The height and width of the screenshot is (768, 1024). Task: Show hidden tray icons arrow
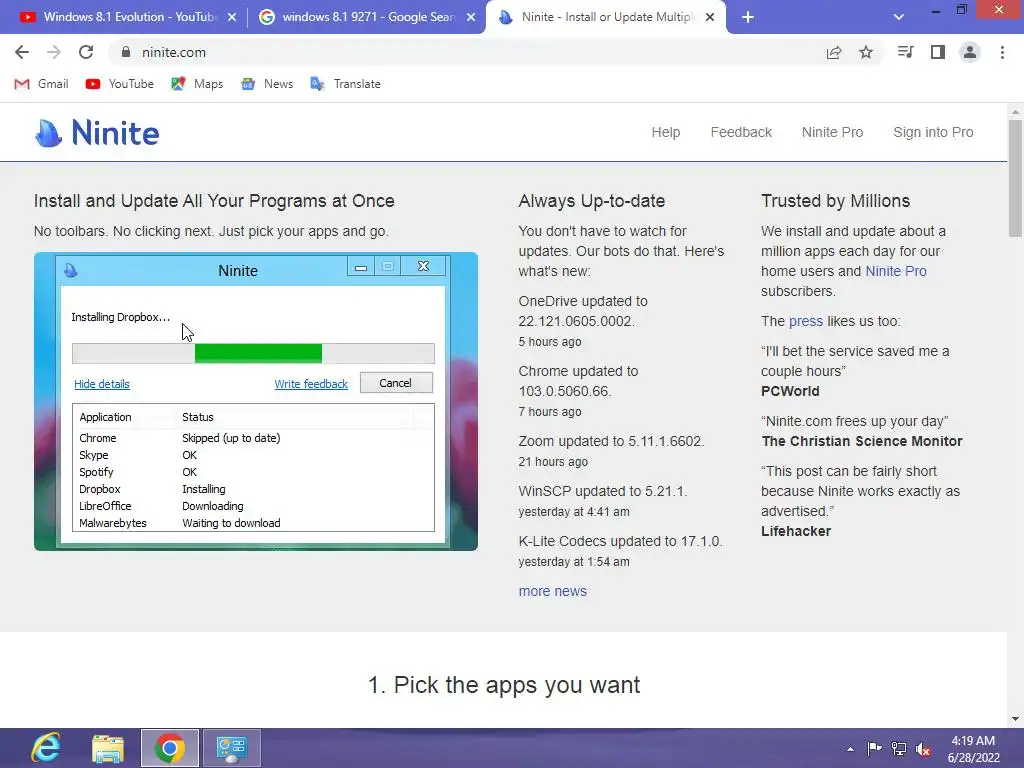[850, 749]
